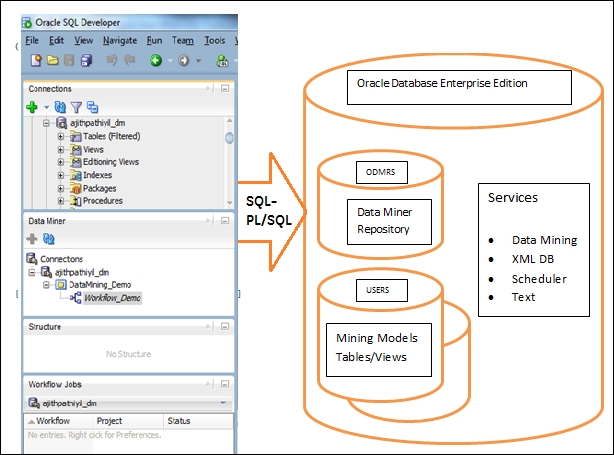Expand the Procedures node
The image size is (614, 455).
point(61,201)
